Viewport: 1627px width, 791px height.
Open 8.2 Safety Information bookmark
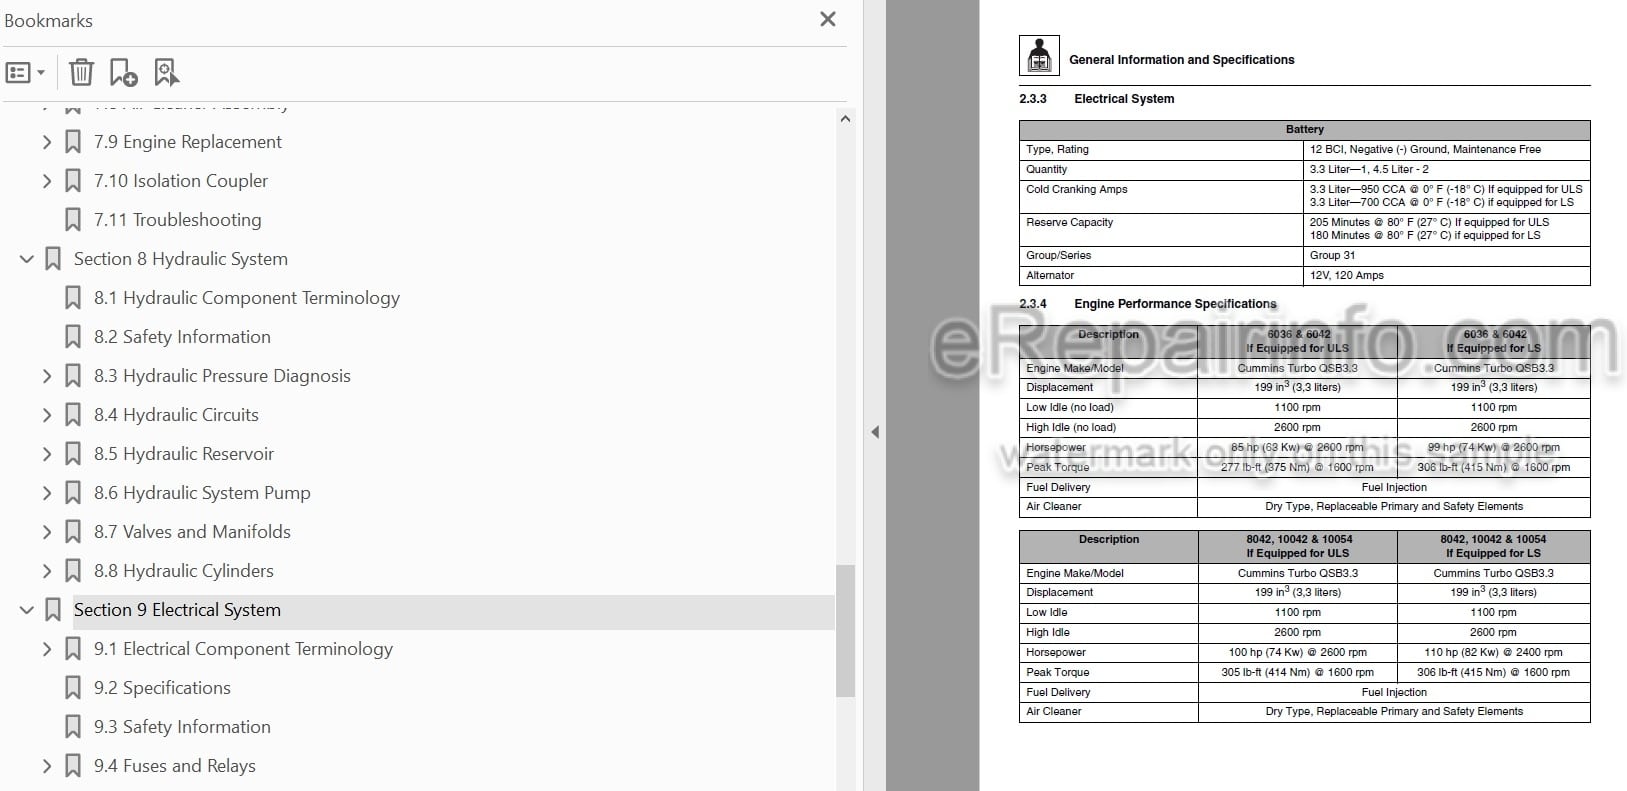[182, 337]
